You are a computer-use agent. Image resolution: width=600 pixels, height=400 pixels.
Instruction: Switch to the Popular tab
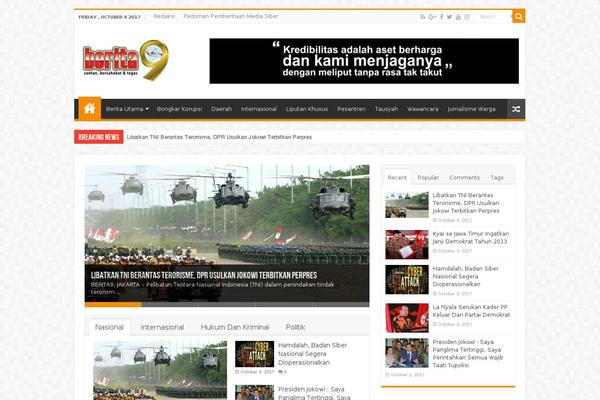[428, 178]
